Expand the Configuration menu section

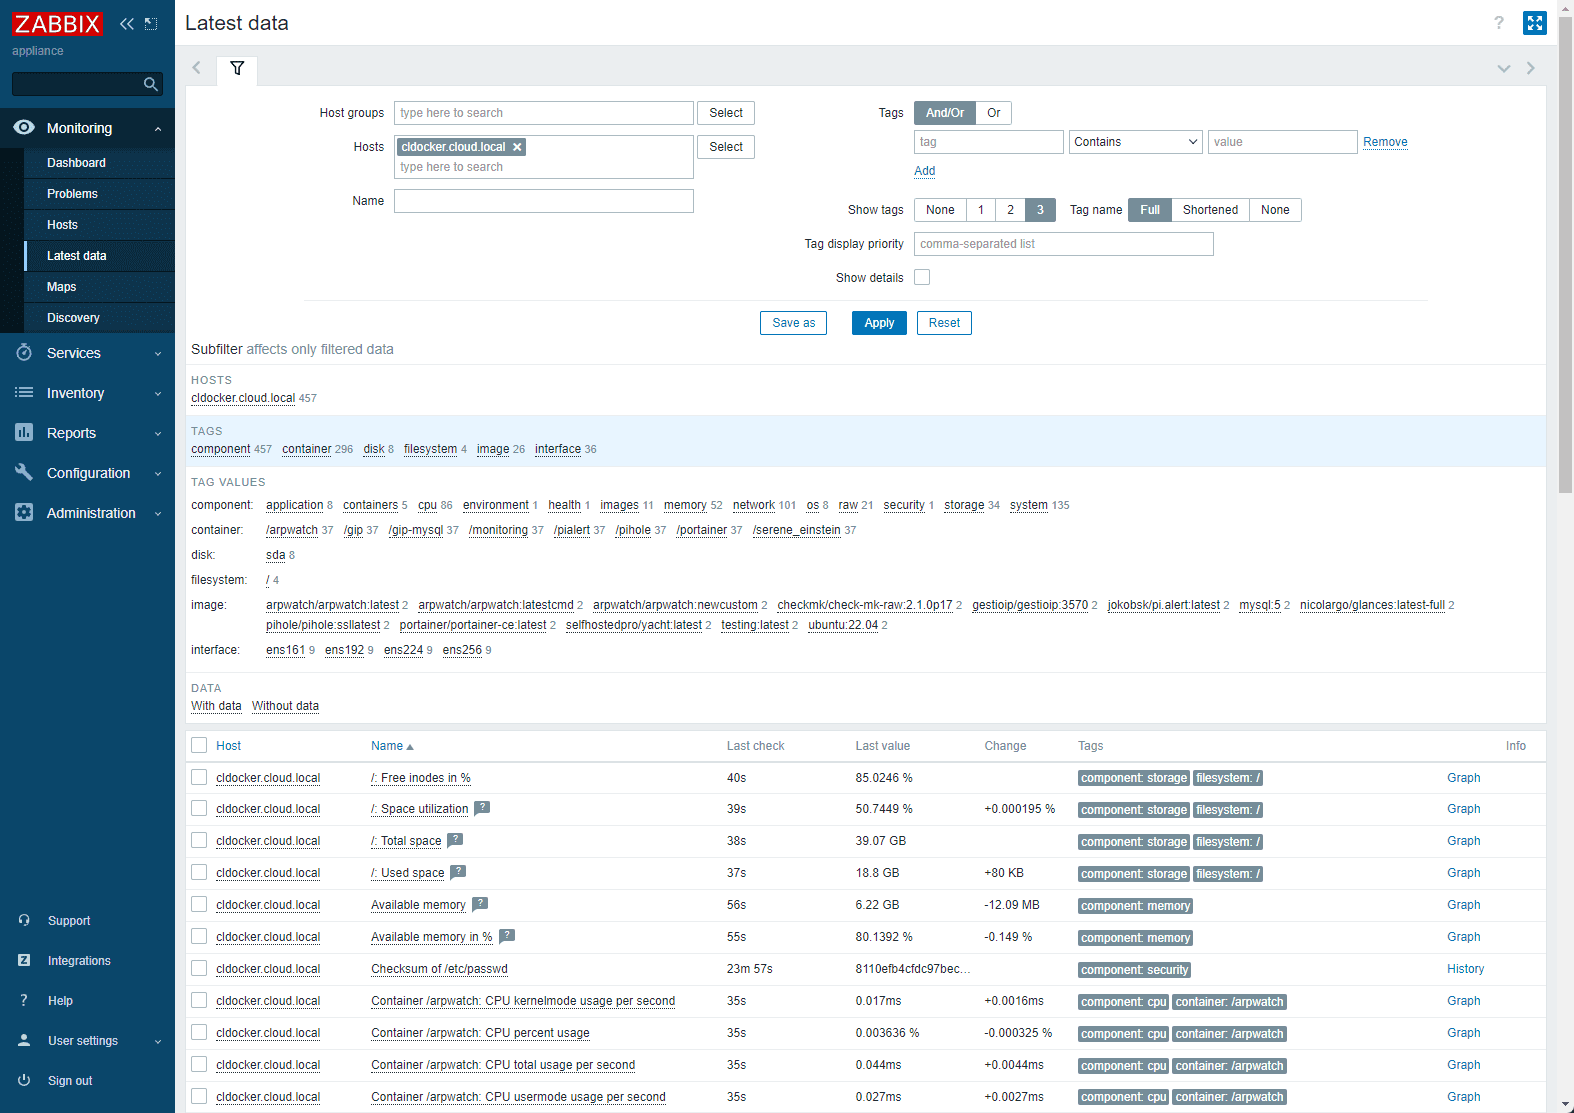point(88,473)
